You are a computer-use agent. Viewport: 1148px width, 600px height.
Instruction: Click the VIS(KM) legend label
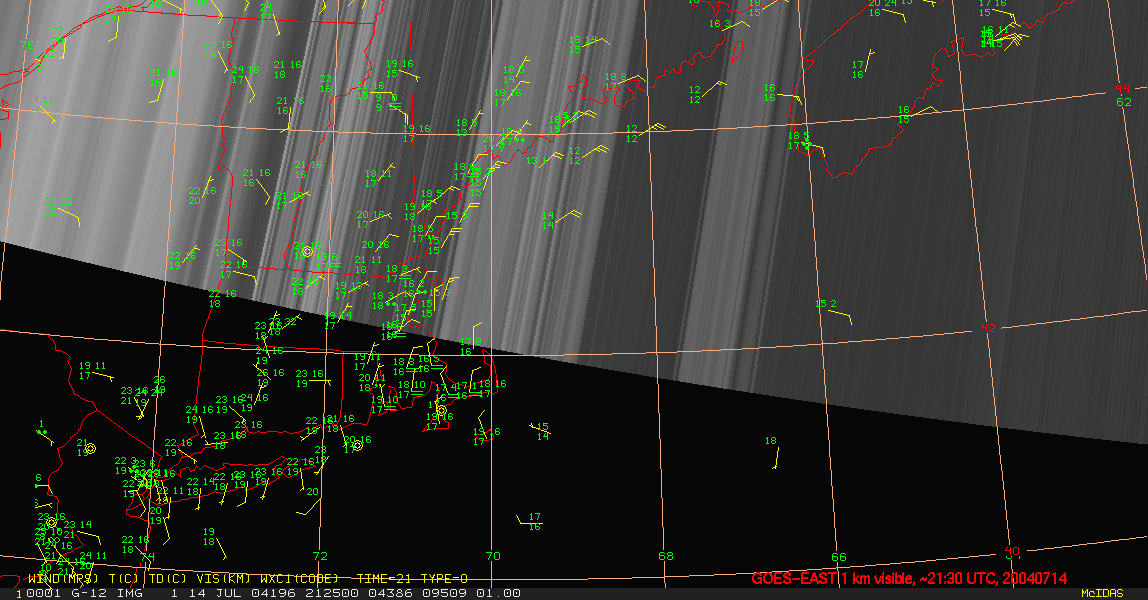(x=224, y=579)
